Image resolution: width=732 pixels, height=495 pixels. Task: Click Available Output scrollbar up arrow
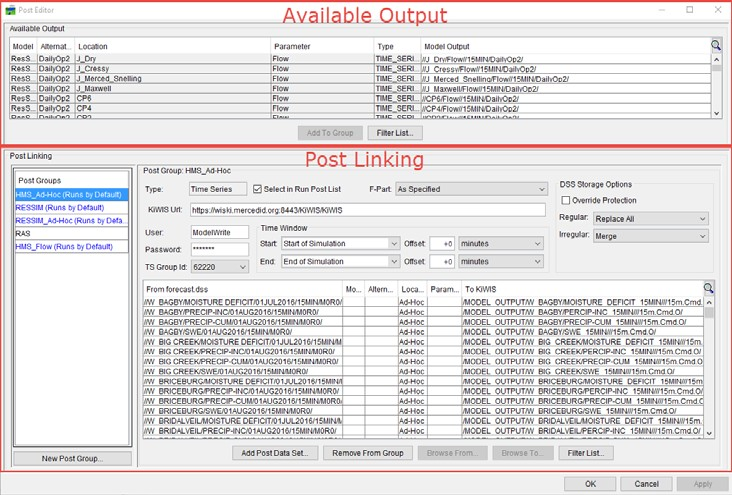click(x=716, y=60)
